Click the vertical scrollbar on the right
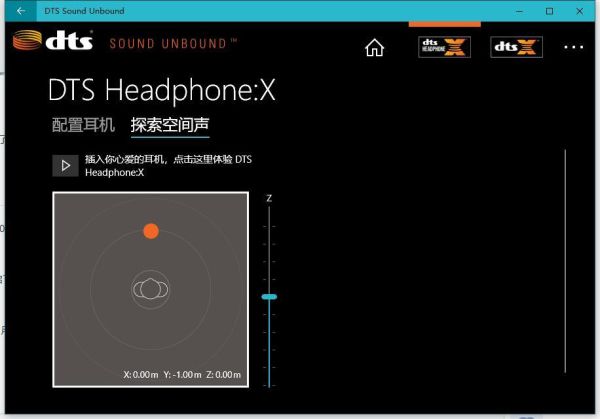Viewport: 600px width, 419px height. (565, 260)
